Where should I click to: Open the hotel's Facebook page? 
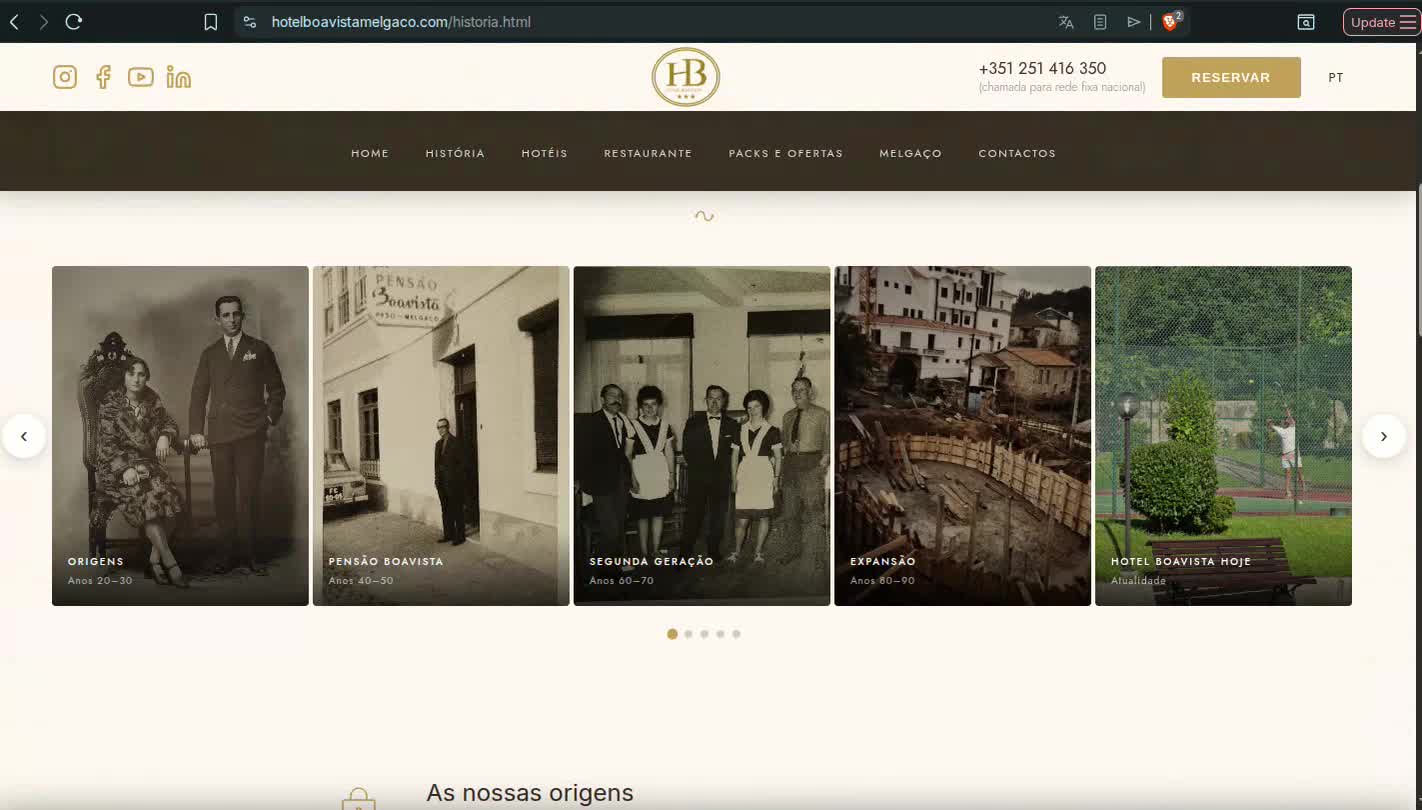tap(103, 77)
